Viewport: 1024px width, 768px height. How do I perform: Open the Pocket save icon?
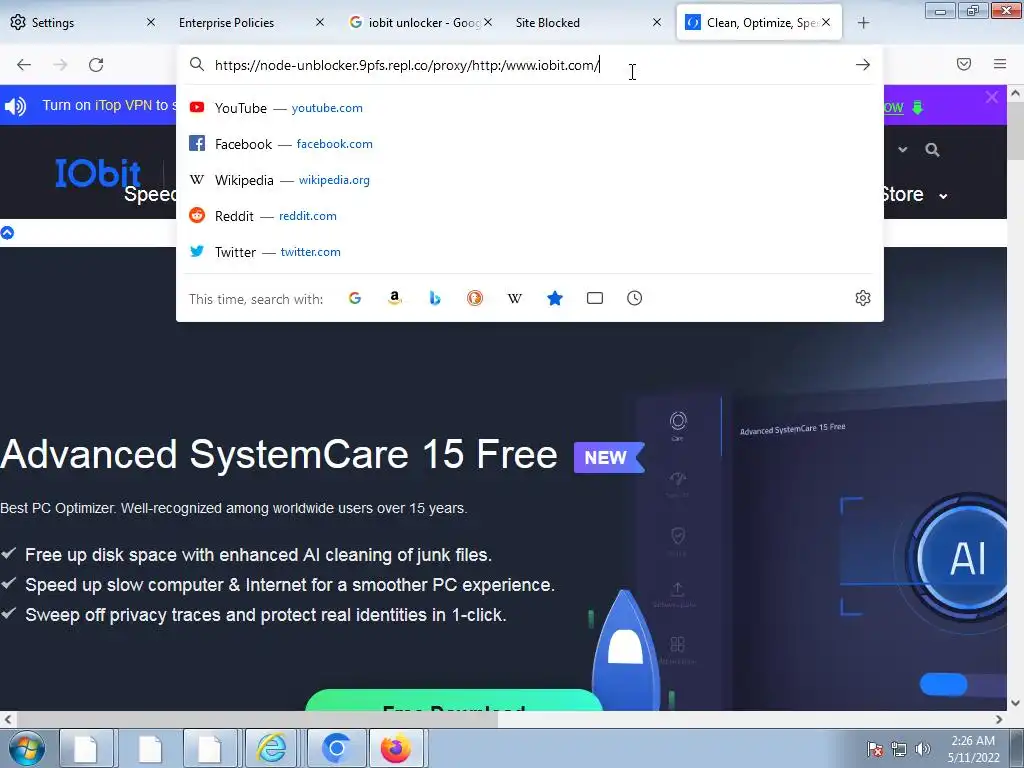(964, 64)
